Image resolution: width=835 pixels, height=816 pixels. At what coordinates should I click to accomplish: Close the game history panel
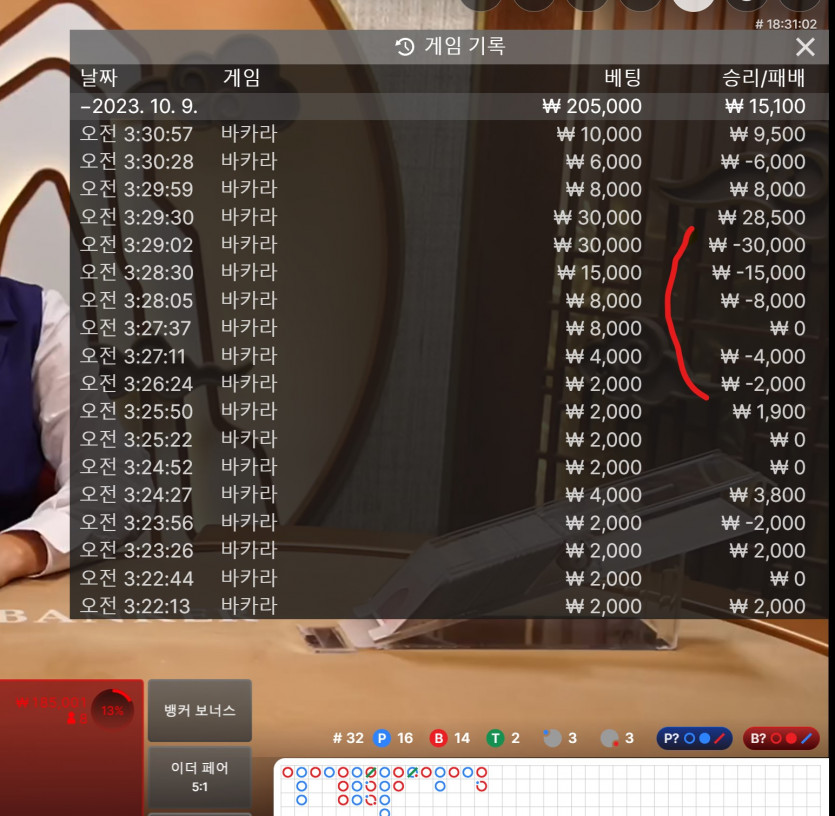point(805,47)
